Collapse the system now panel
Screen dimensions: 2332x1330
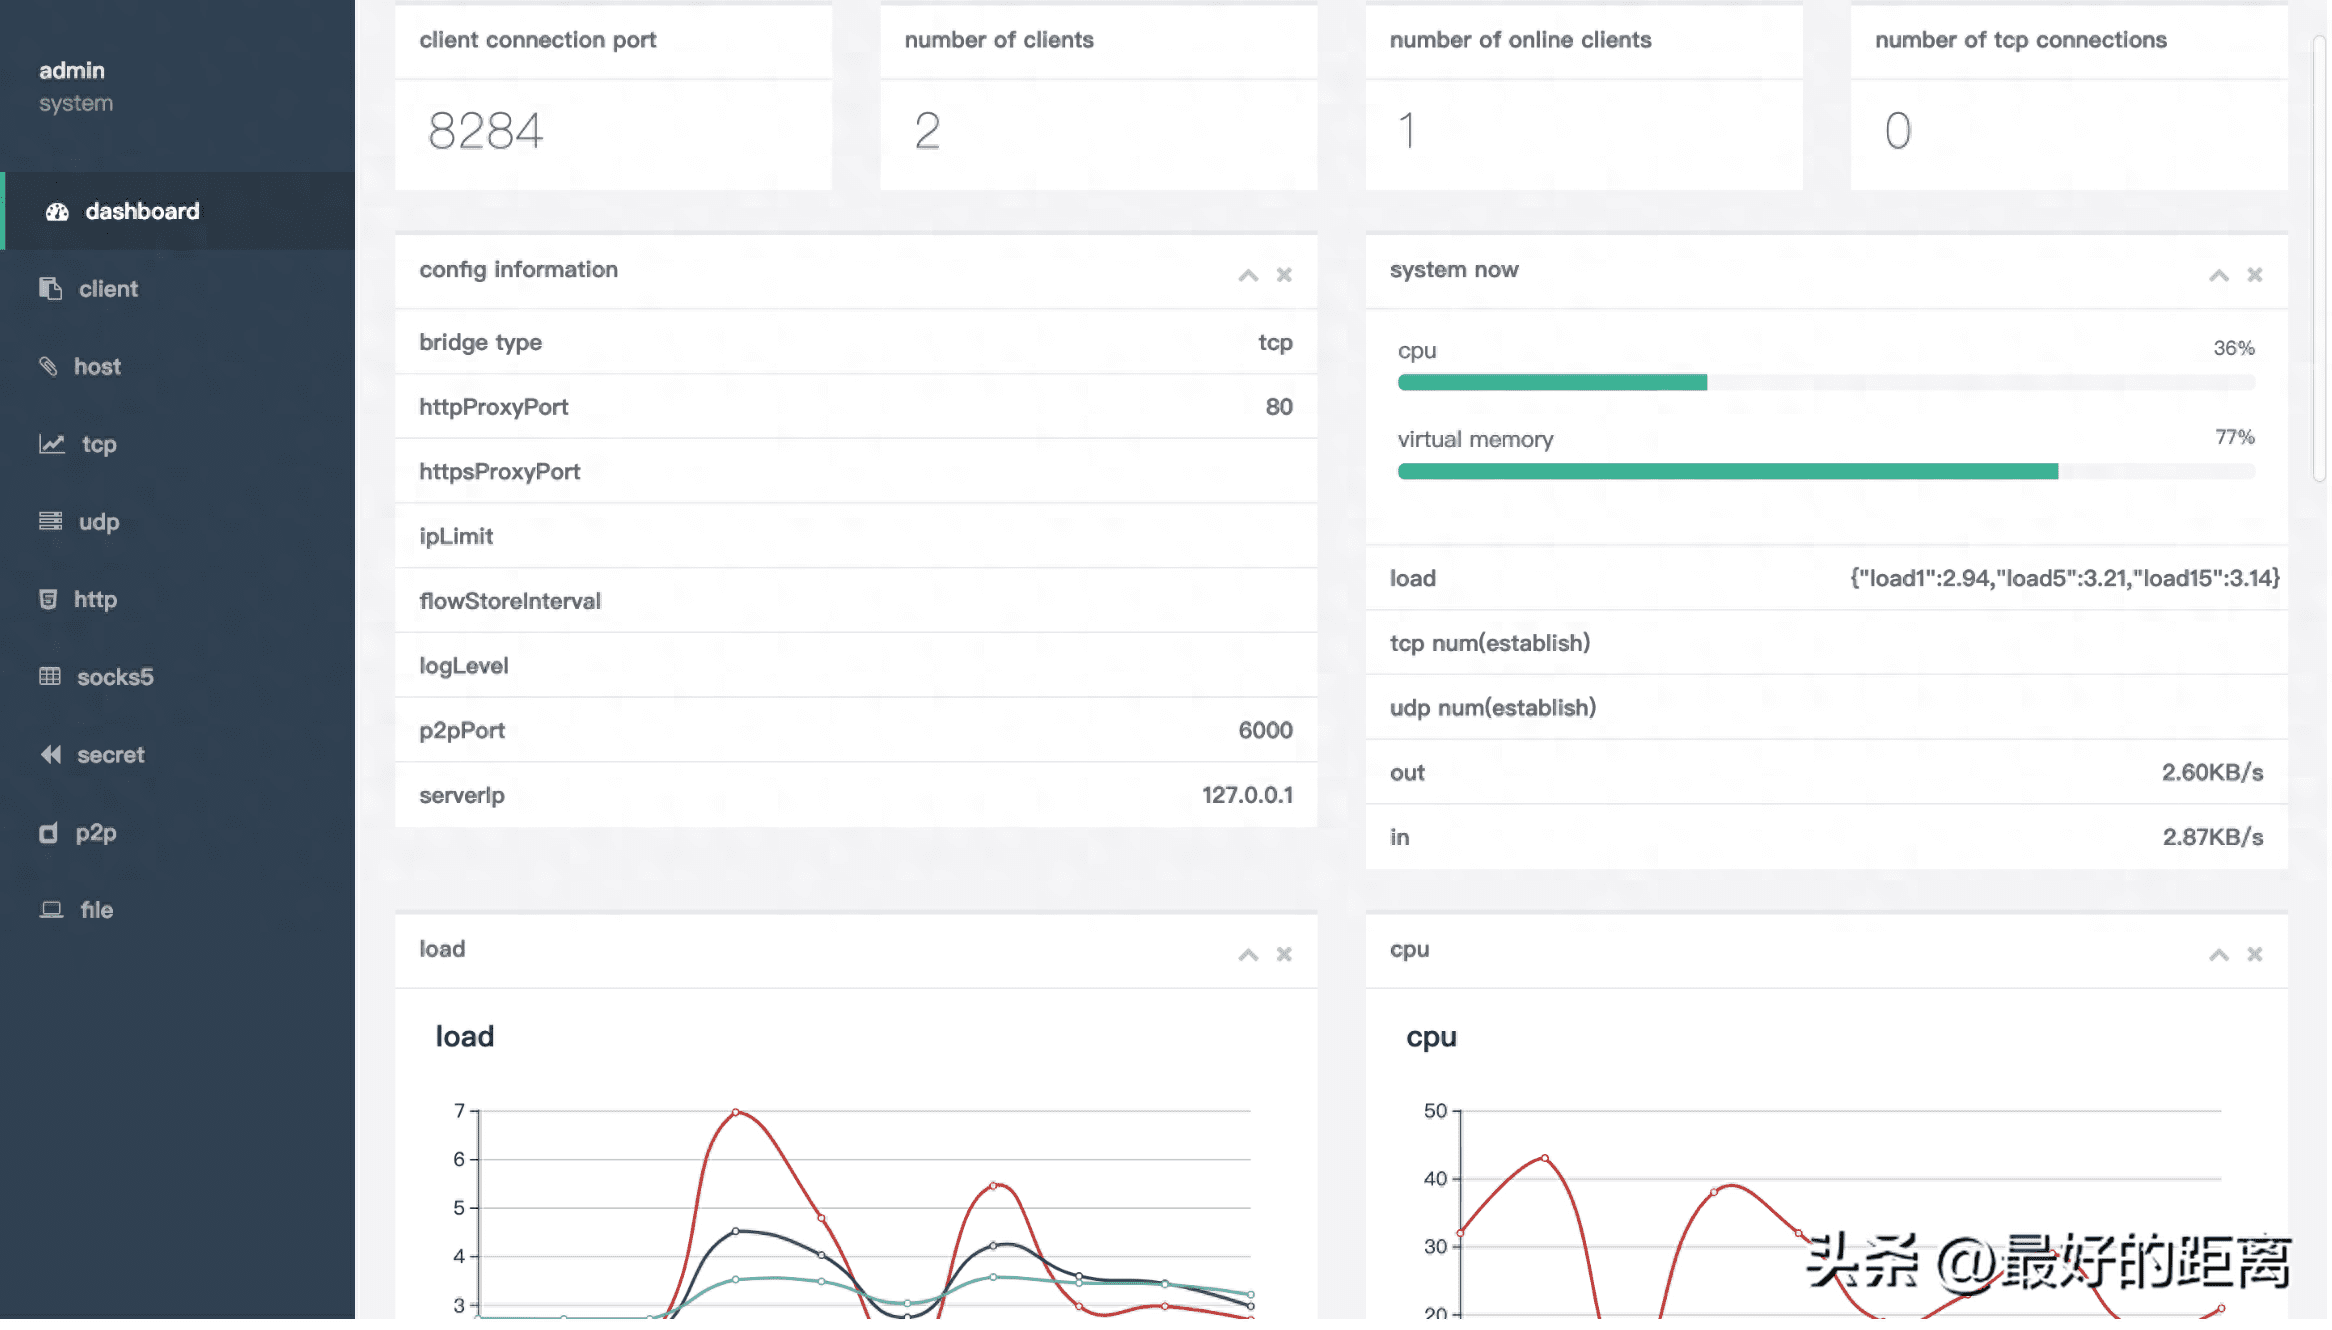pos(2218,275)
